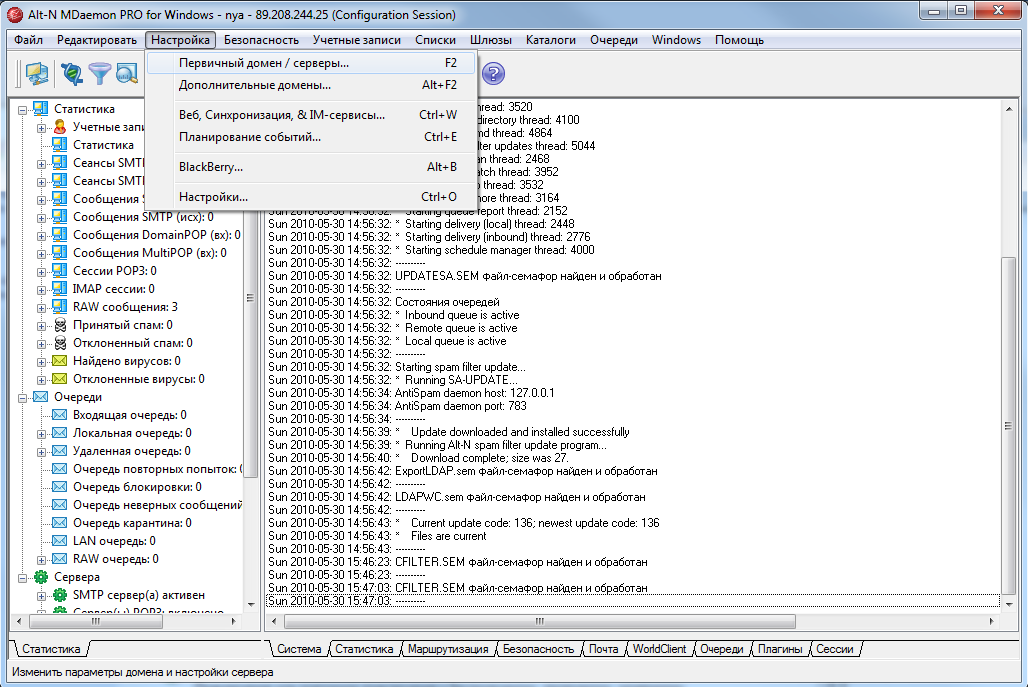1028x687 pixels.
Task: Expand the Учетные записи tree node
Action: point(41,128)
